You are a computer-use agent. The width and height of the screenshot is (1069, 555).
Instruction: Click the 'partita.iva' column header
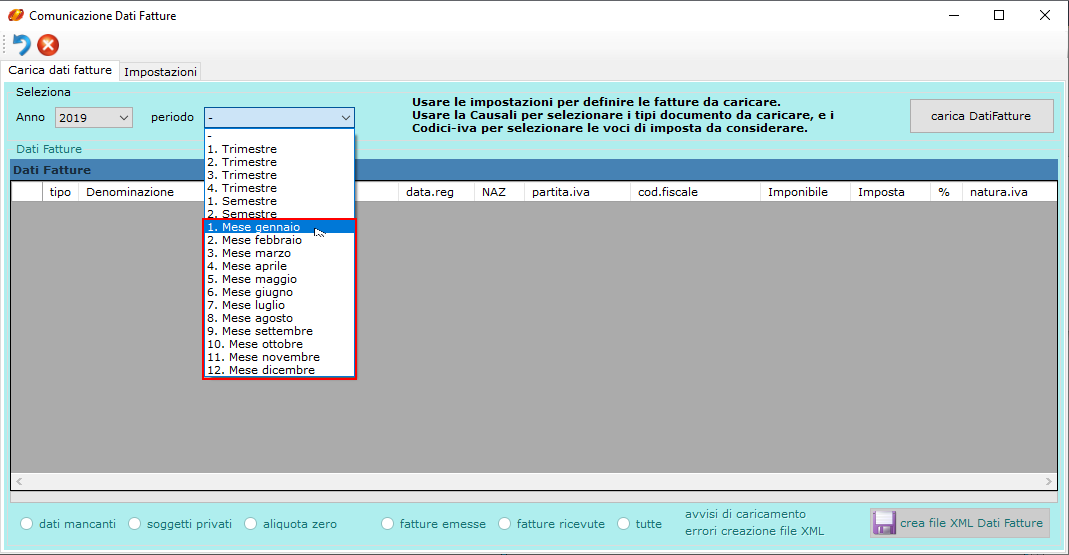pos(561,192)
